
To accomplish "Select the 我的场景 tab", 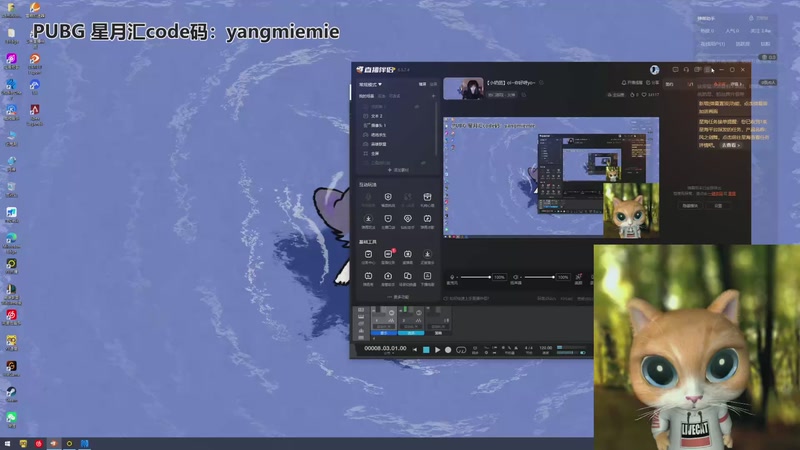I will (x=366, y=96).
